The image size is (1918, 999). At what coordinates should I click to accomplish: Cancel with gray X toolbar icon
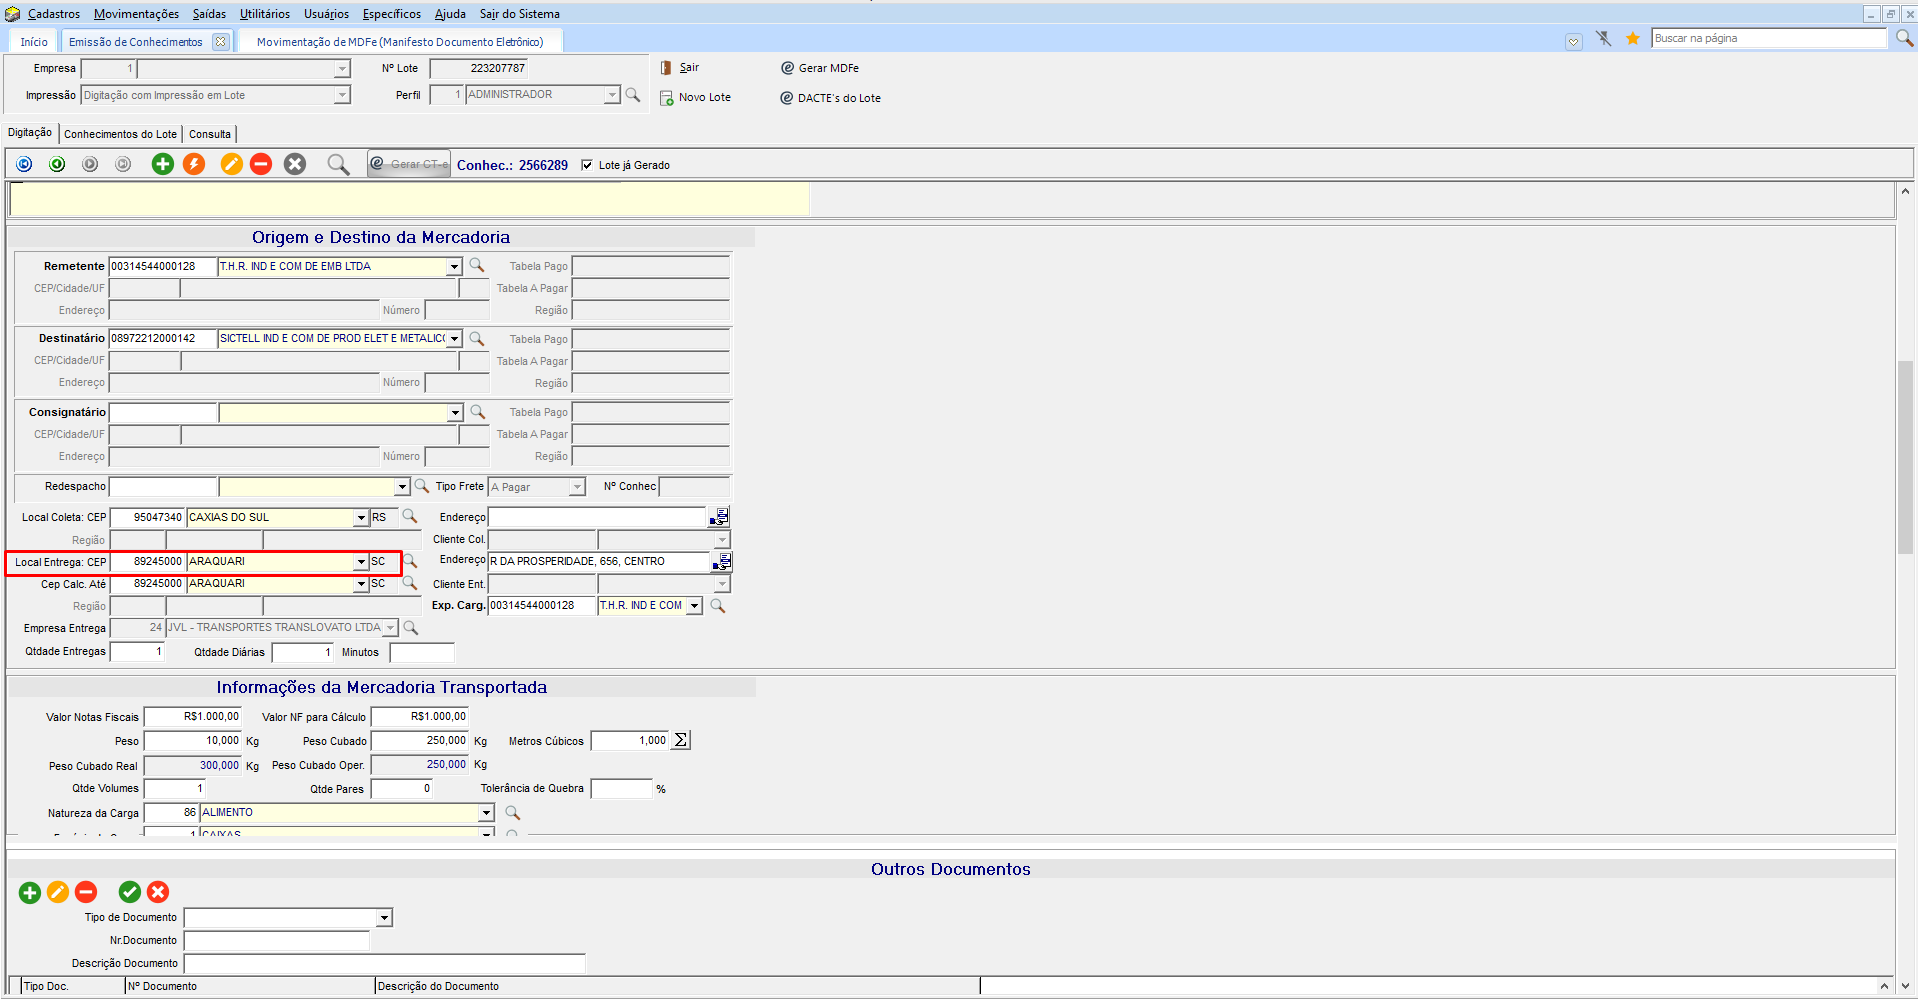pos(295,164)
